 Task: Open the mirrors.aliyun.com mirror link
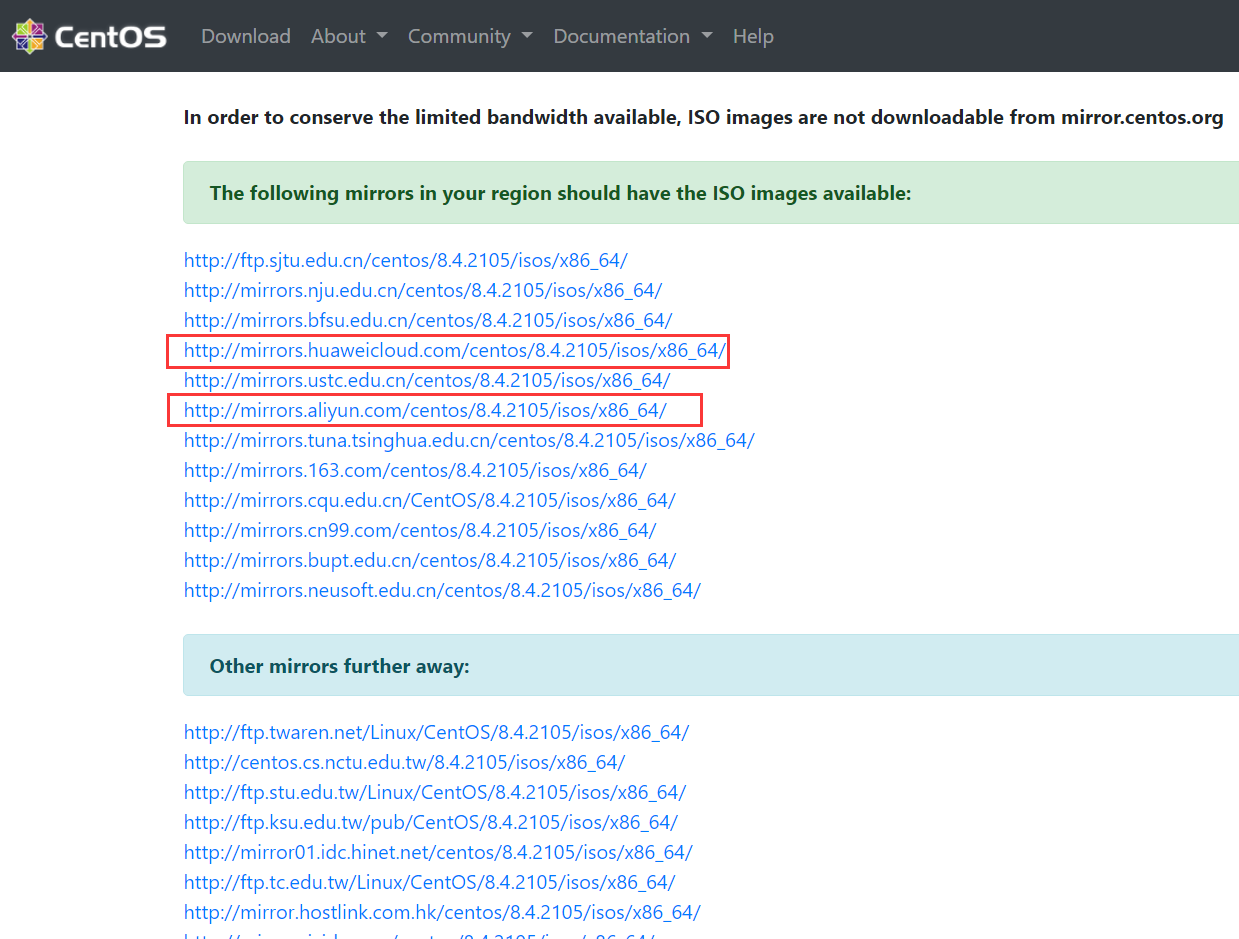(x=425, y=410)
